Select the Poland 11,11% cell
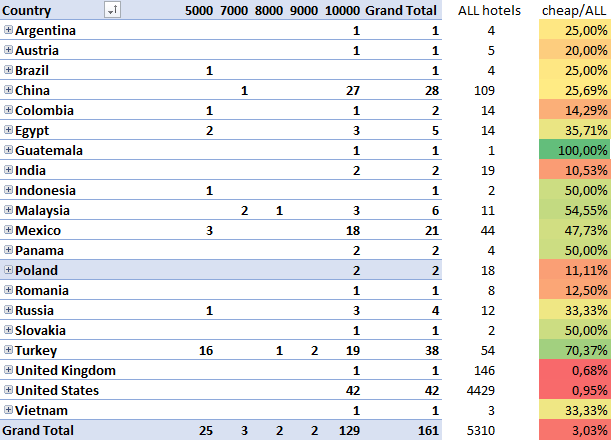613x442 pixels. pos(574,270)
